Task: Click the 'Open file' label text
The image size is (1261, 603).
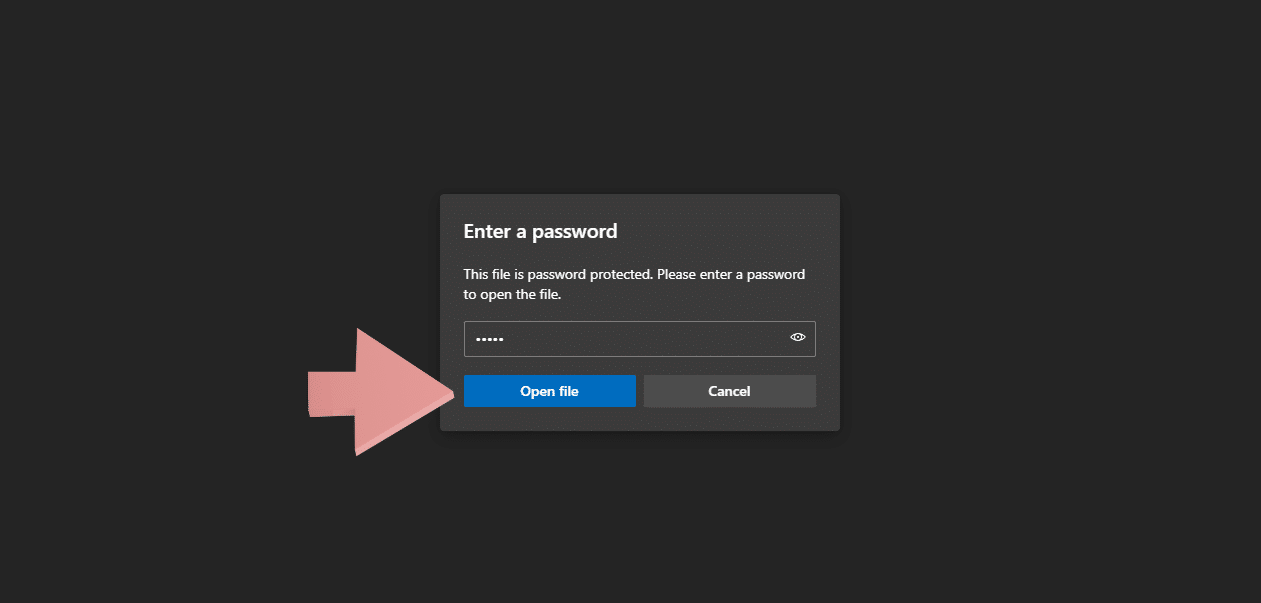Action: 550,391
